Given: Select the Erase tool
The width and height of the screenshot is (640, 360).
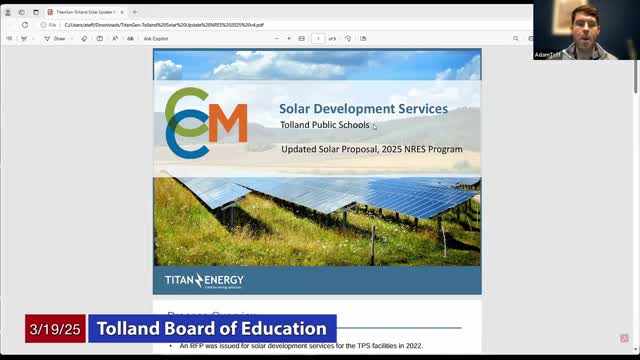Looking at the screenshot, I should tap(84, 38).
